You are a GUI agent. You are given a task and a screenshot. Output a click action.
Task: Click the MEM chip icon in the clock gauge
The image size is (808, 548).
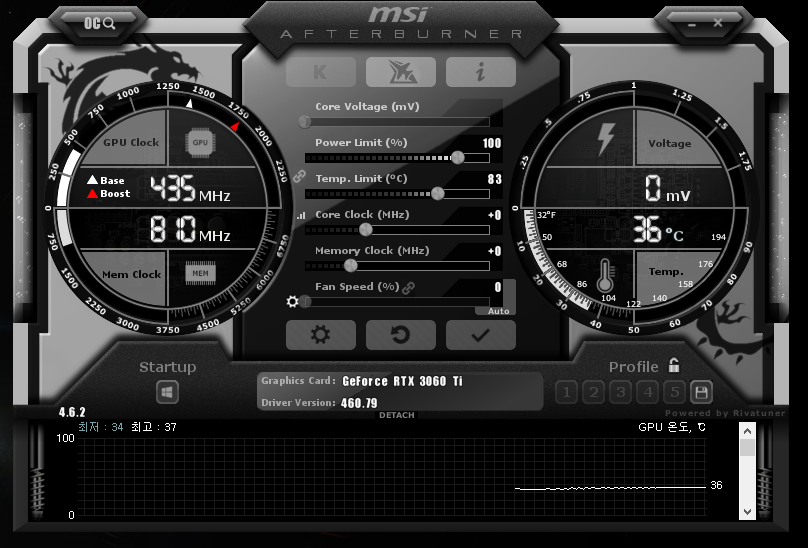tap(200, 273)
